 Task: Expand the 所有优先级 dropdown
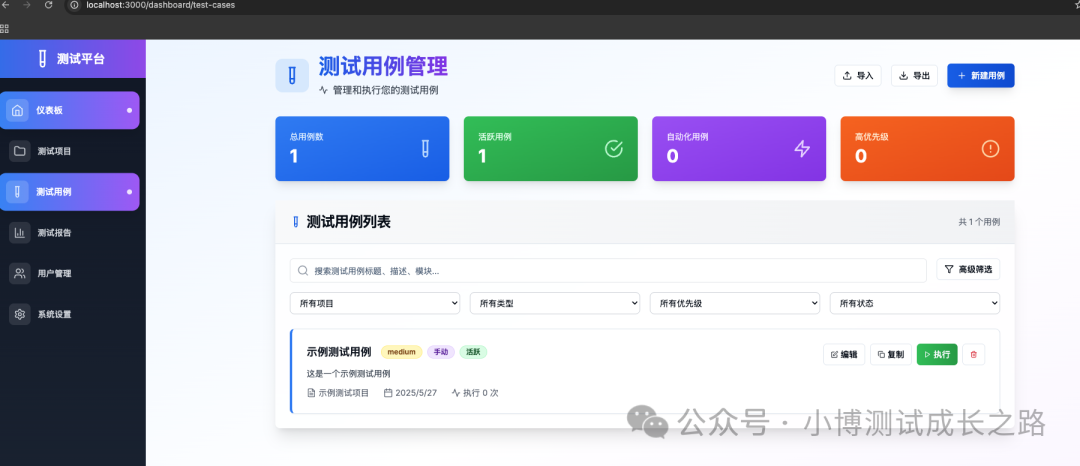pos(735,303)
